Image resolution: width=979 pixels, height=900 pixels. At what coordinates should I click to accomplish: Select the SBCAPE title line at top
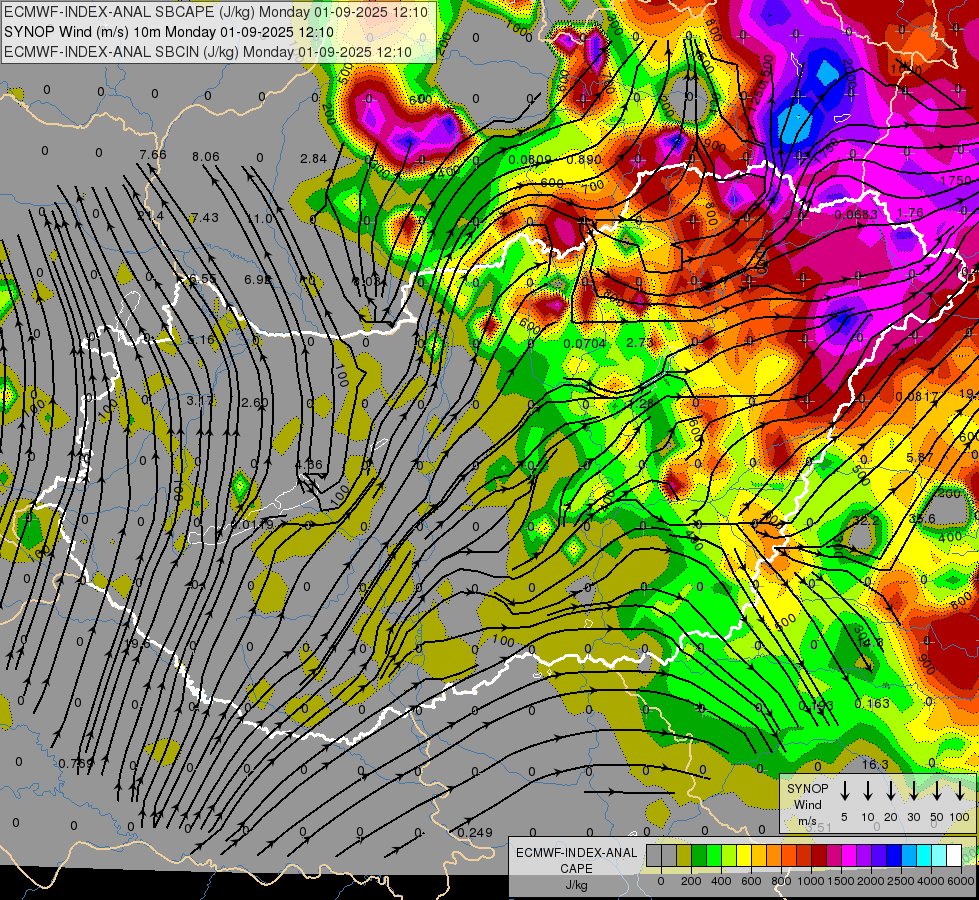pos(216,12)
